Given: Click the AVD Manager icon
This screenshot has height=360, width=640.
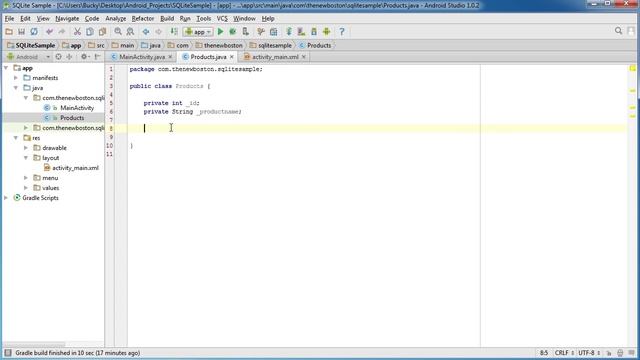Looking at the screenshot, I should [301, 31].
